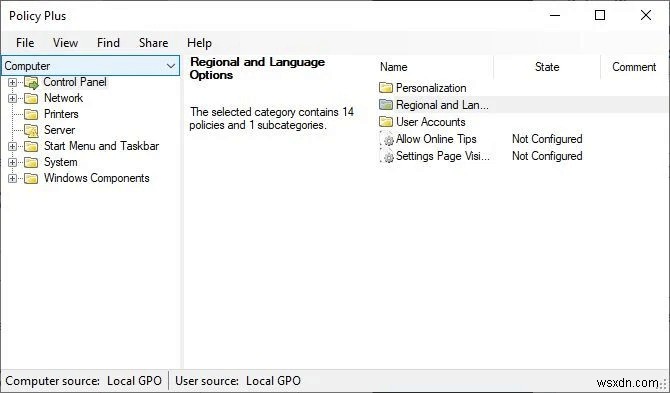Select Control Panel in the tree
This screenshot has height=393, width=670.
pyautogui.click(x=75, y=82)
